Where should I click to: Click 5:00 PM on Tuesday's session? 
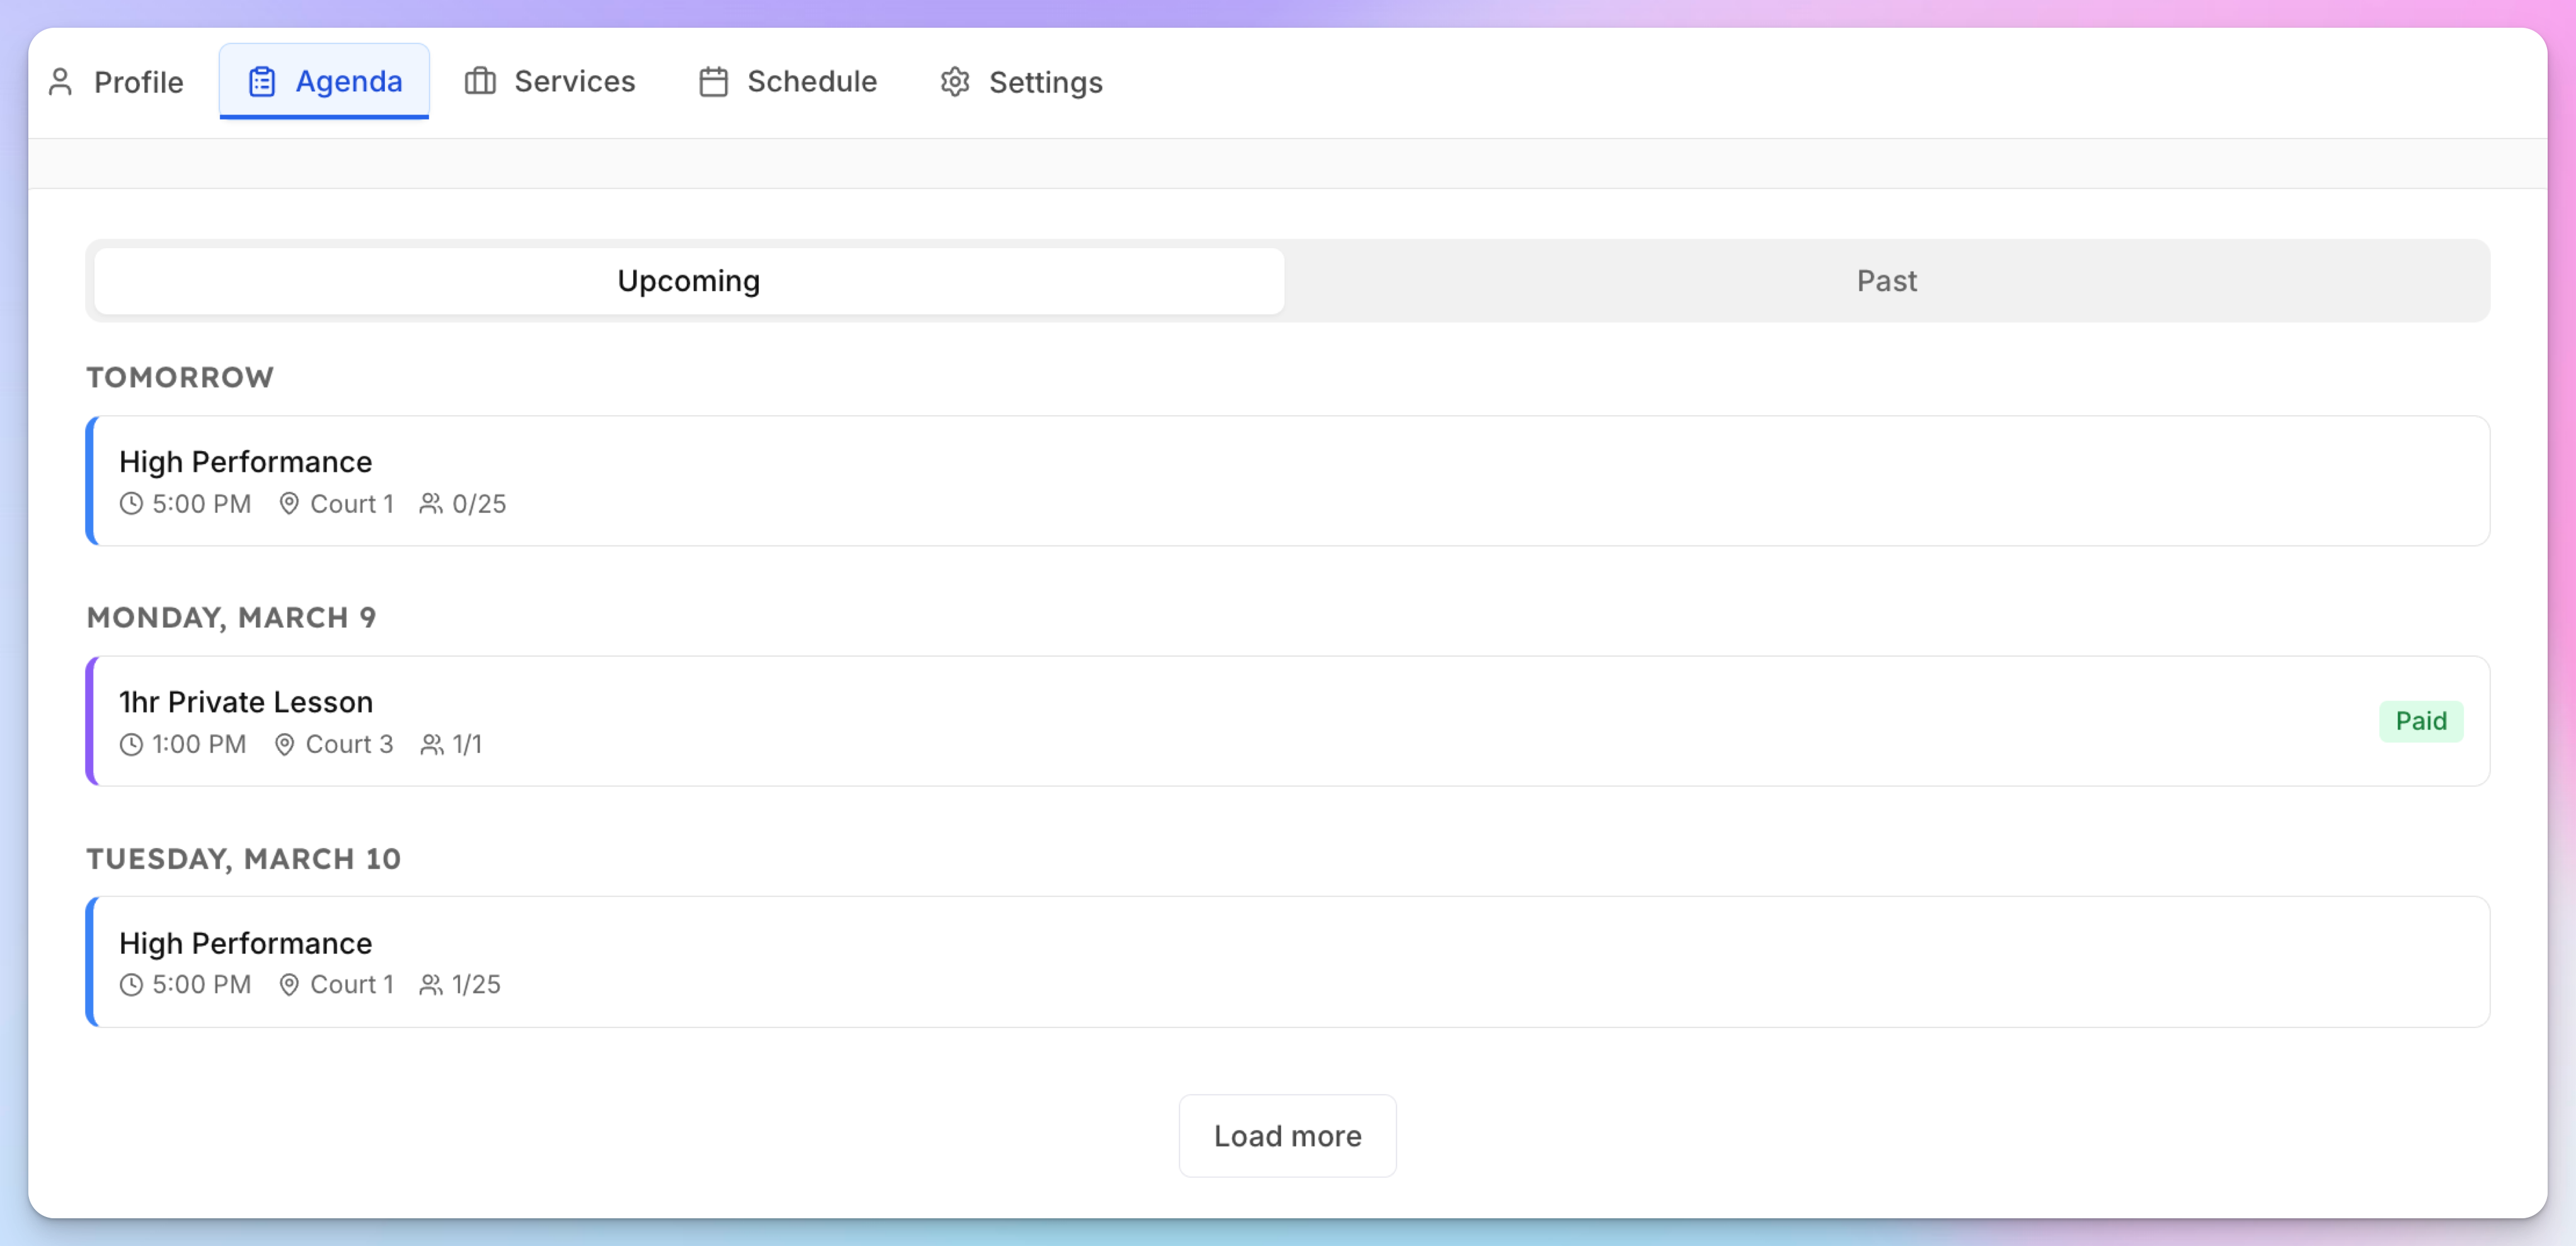[x=202, y=985]
